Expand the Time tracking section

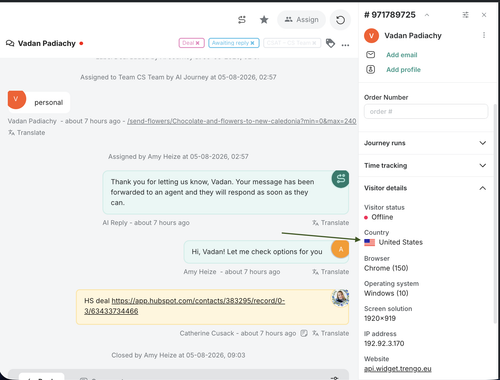point(426,165)
